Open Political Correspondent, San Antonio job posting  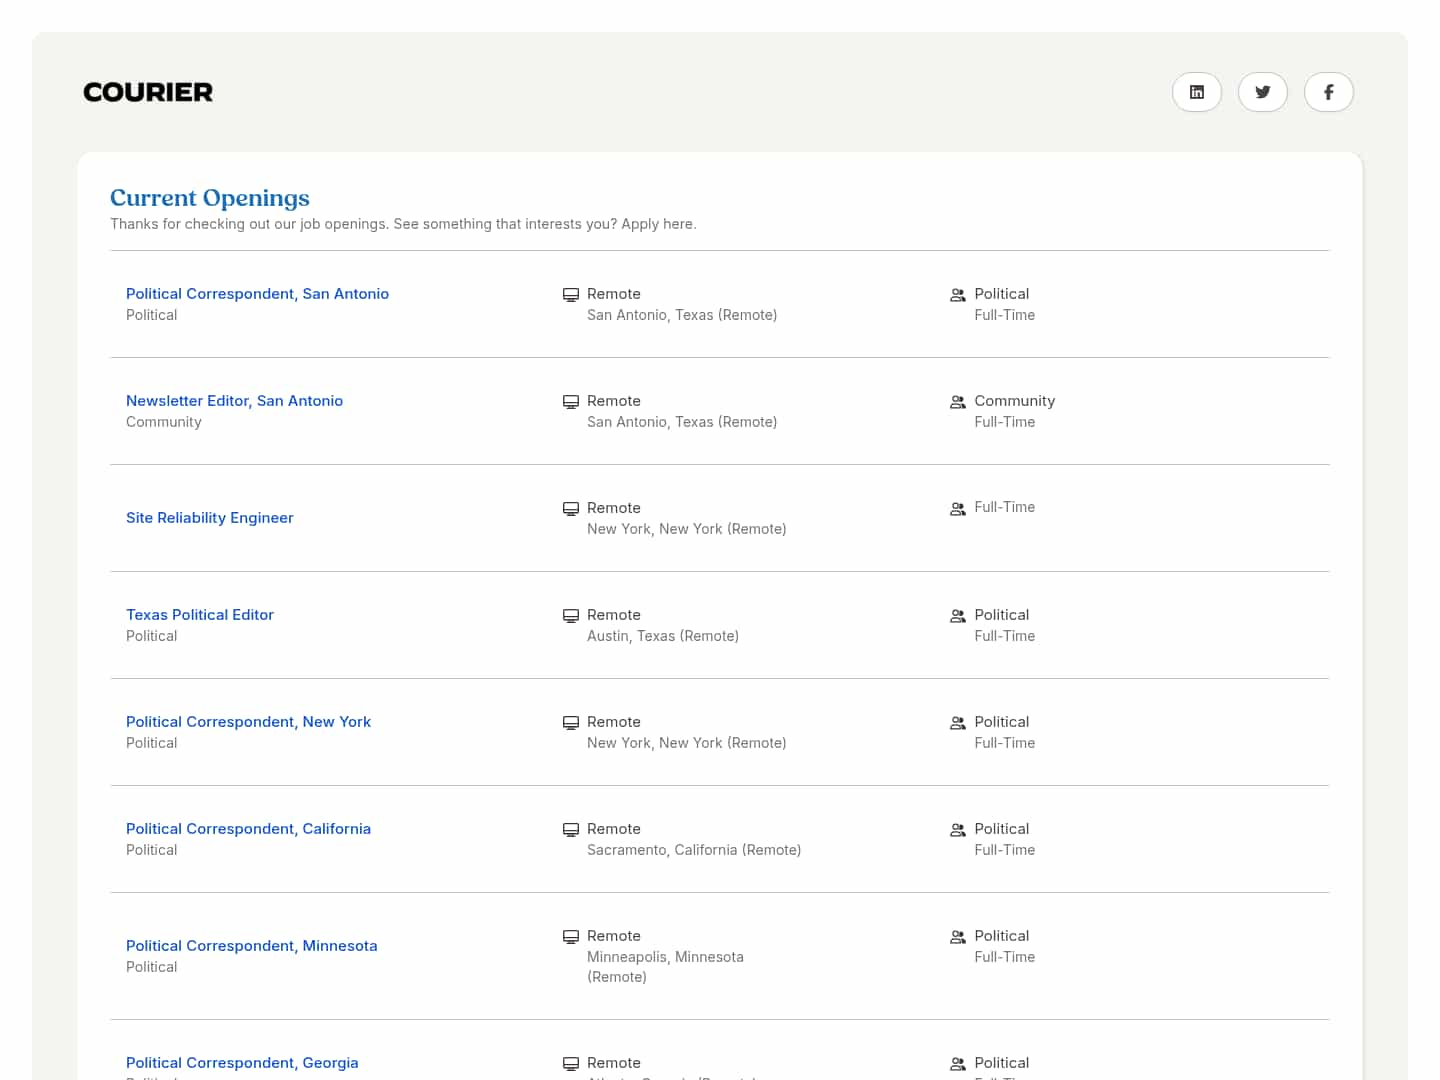257,294
